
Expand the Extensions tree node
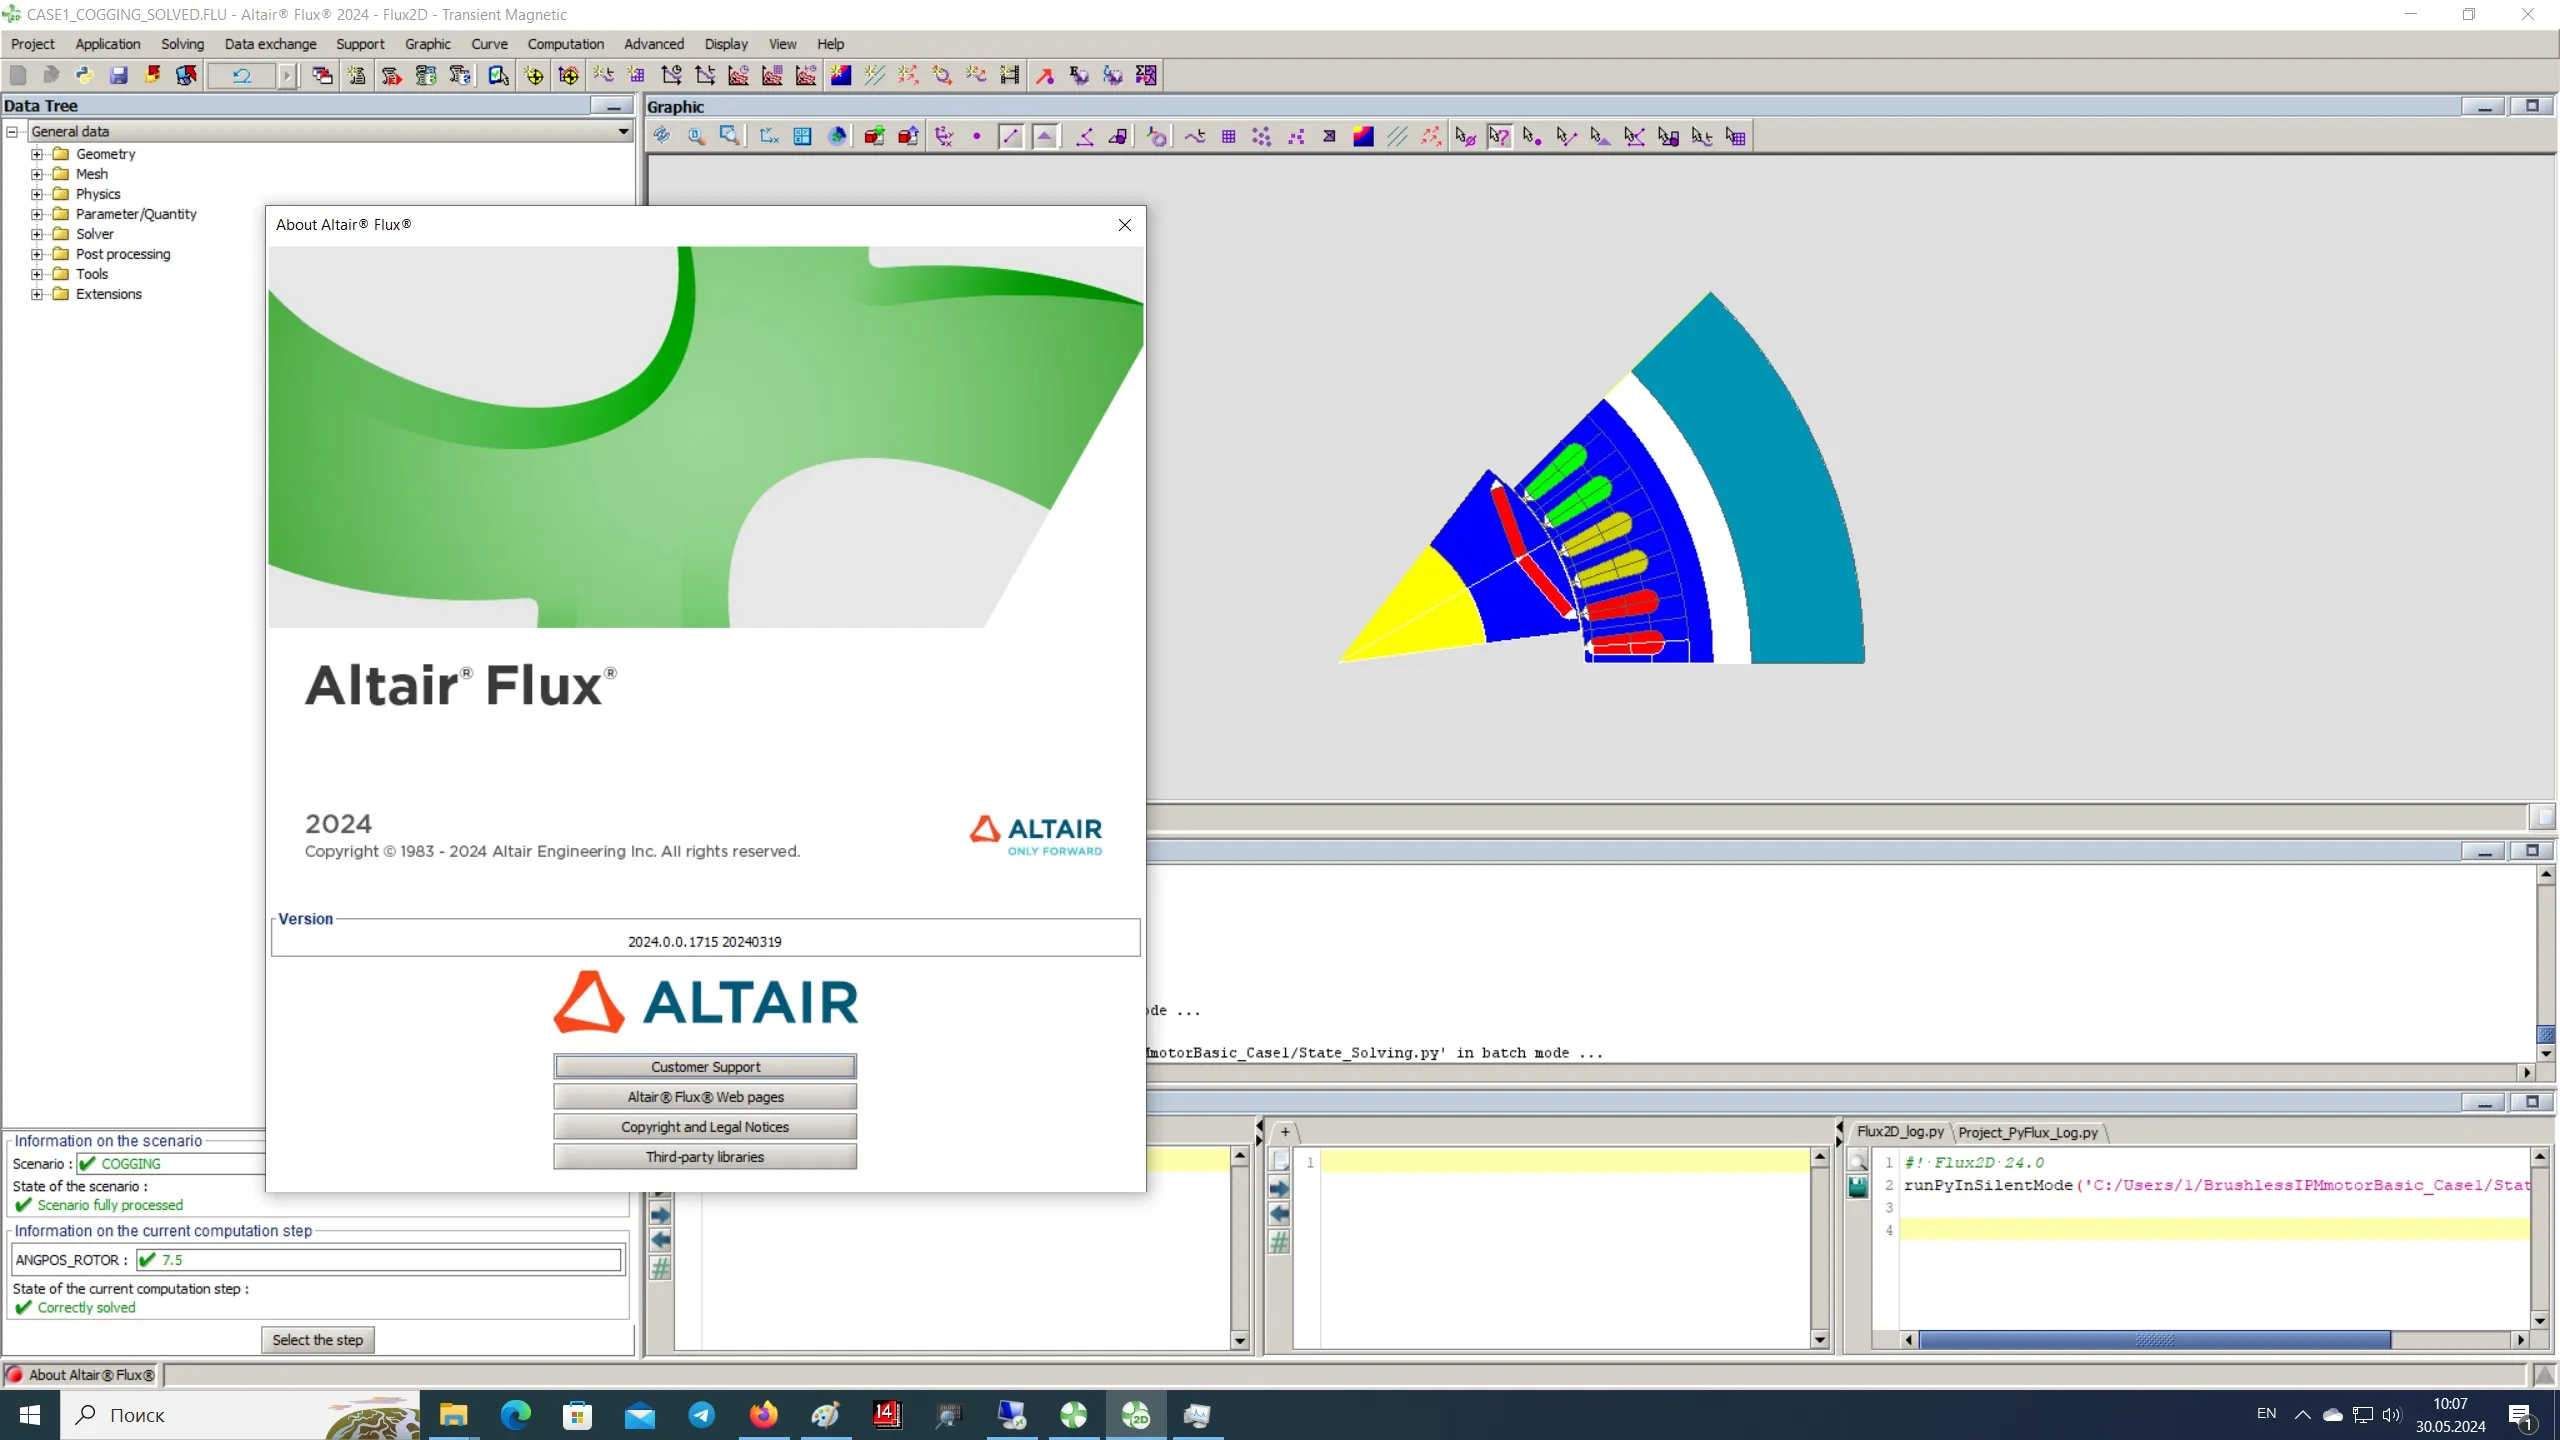point(37,294)
